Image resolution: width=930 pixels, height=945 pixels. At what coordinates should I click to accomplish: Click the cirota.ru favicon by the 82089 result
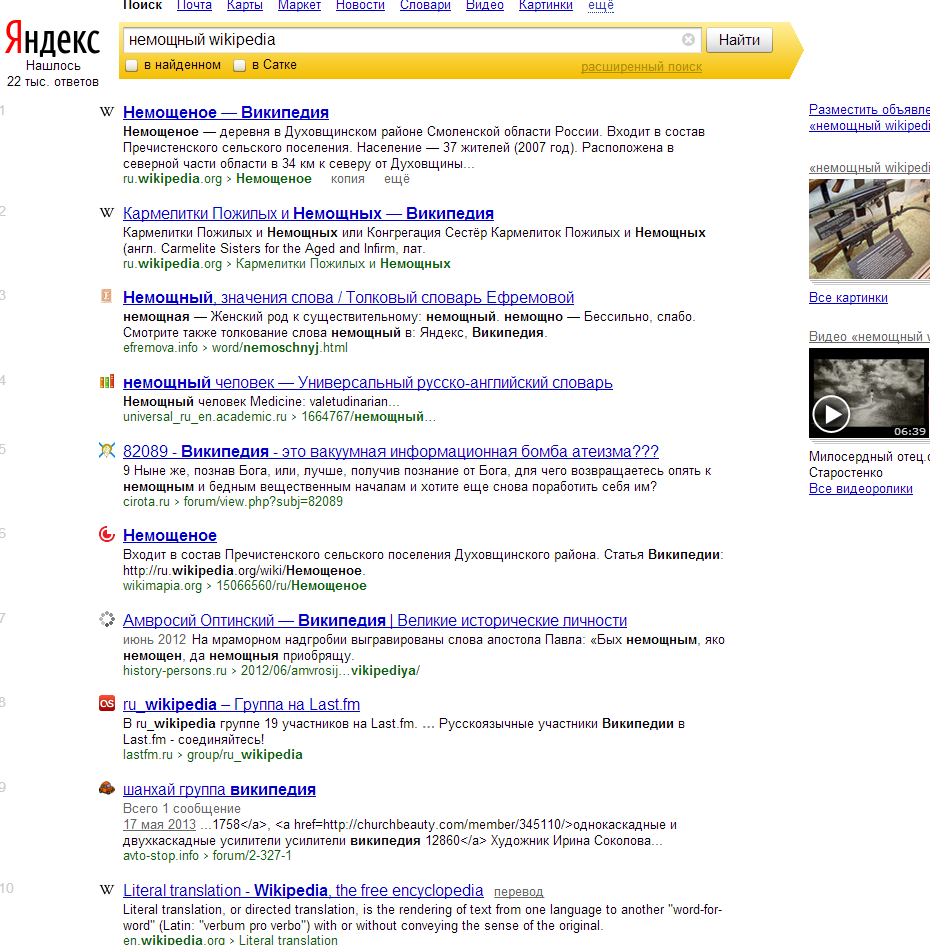pos(107,450)
